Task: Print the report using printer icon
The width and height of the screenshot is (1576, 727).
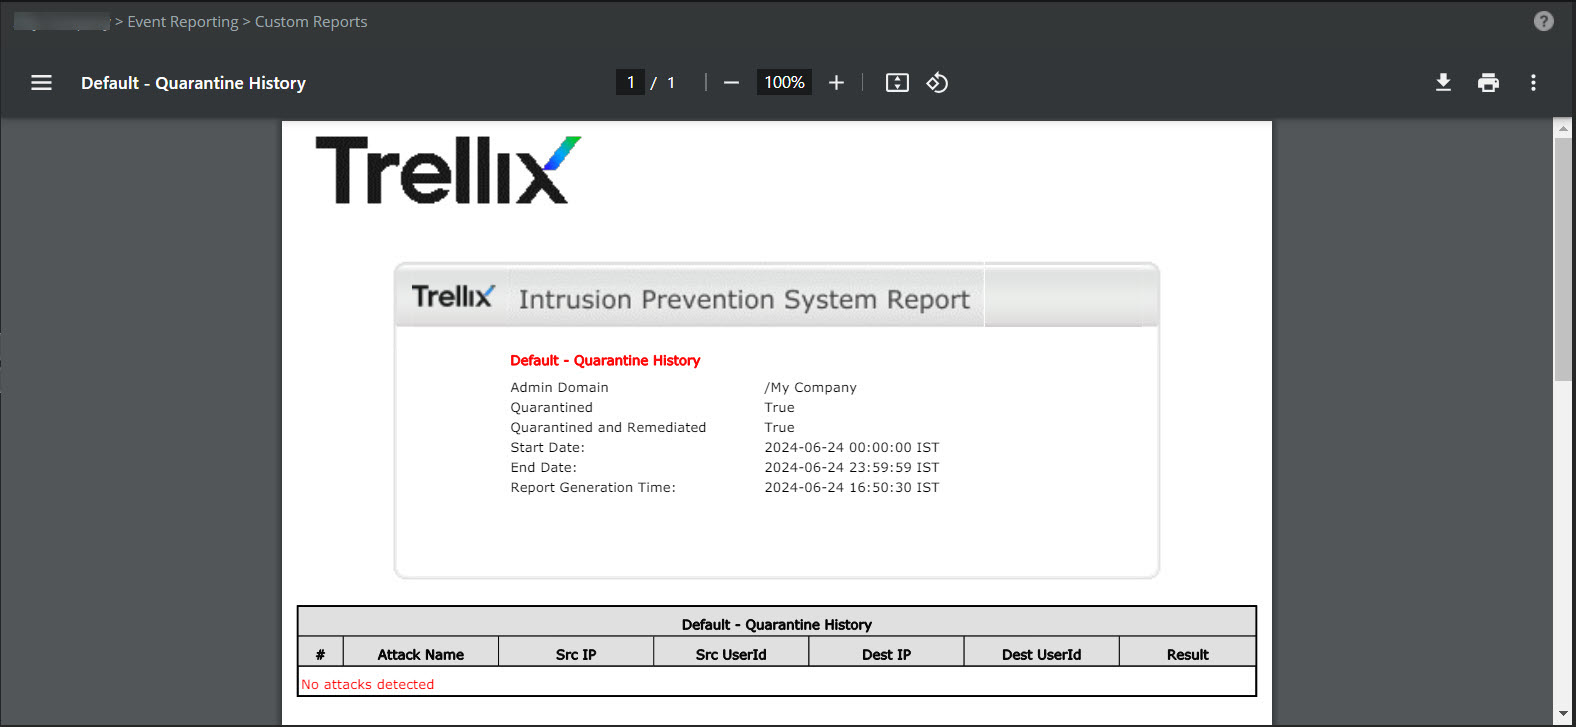Action: pyautogui.click(x=1488, y=83)
